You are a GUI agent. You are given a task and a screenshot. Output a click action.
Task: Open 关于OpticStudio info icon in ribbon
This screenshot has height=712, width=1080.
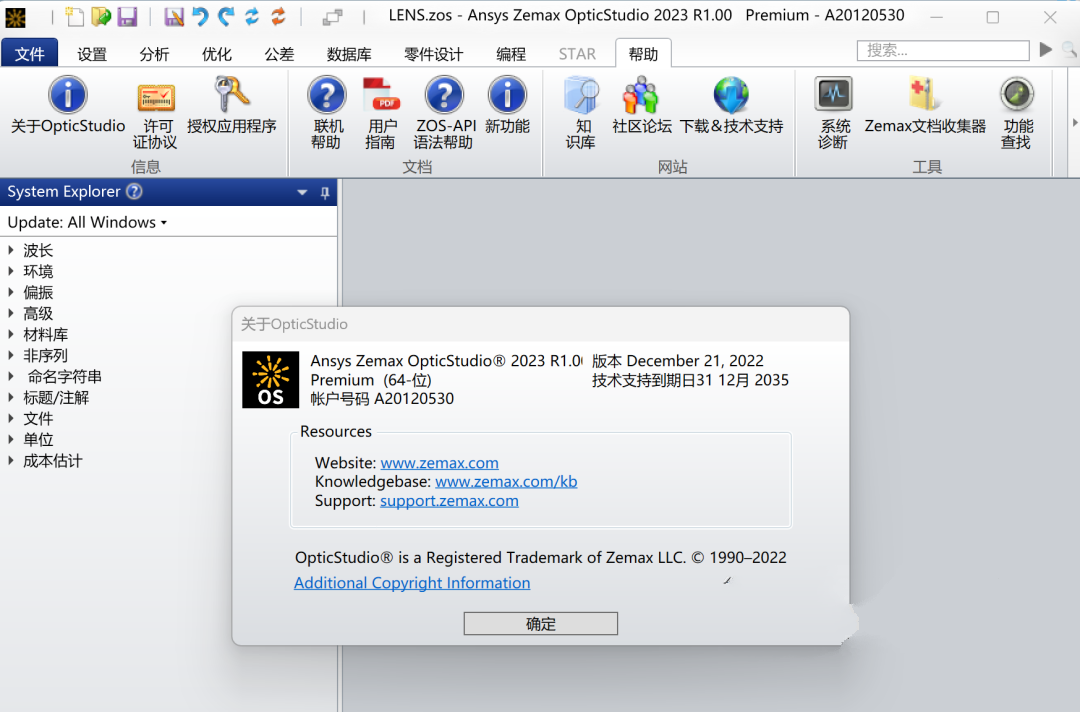tap(68, 95)
